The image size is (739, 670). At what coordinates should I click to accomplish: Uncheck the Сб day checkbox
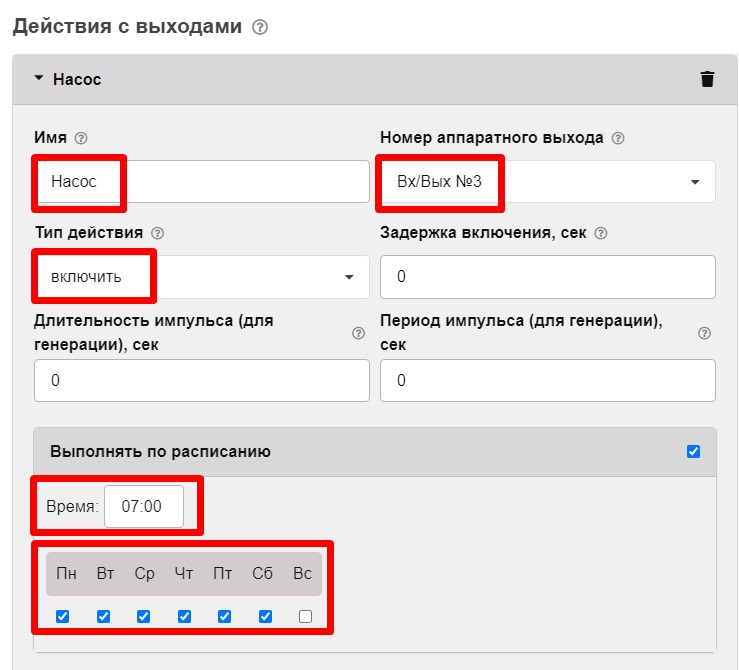tap(265, 617)
